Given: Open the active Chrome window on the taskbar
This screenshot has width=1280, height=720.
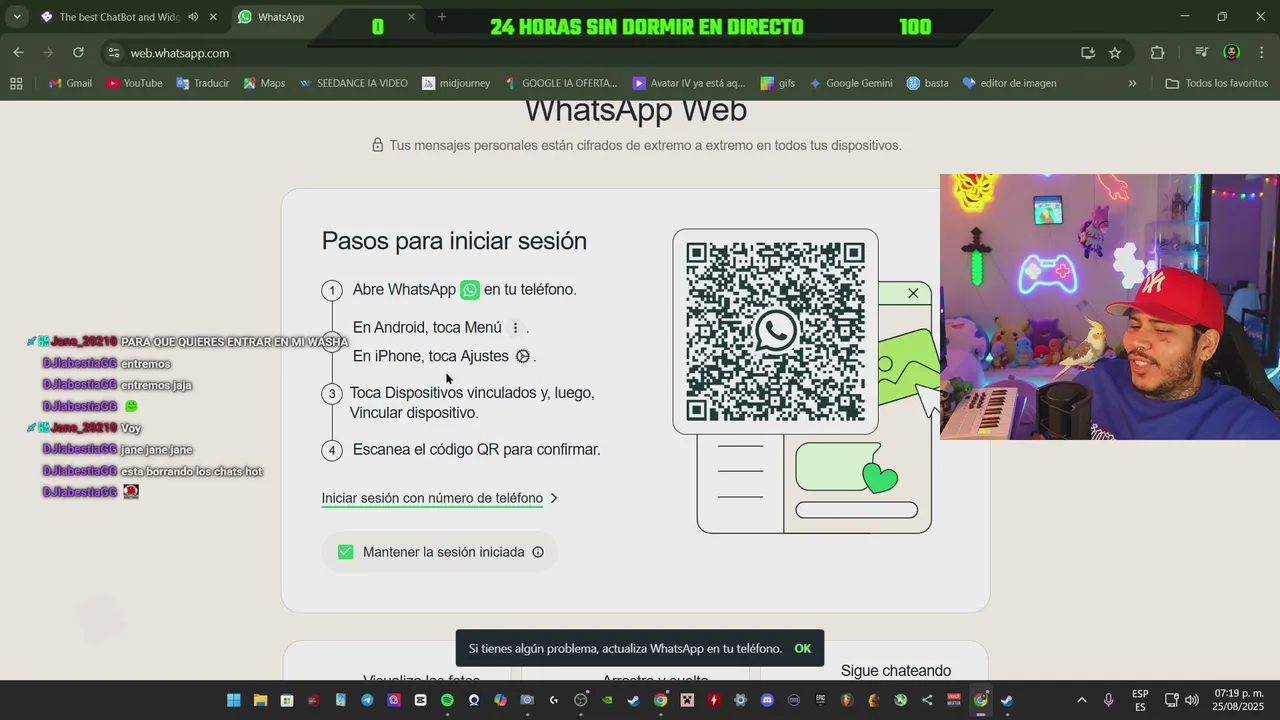Looking at the screenshot, I should coord(981,700).
